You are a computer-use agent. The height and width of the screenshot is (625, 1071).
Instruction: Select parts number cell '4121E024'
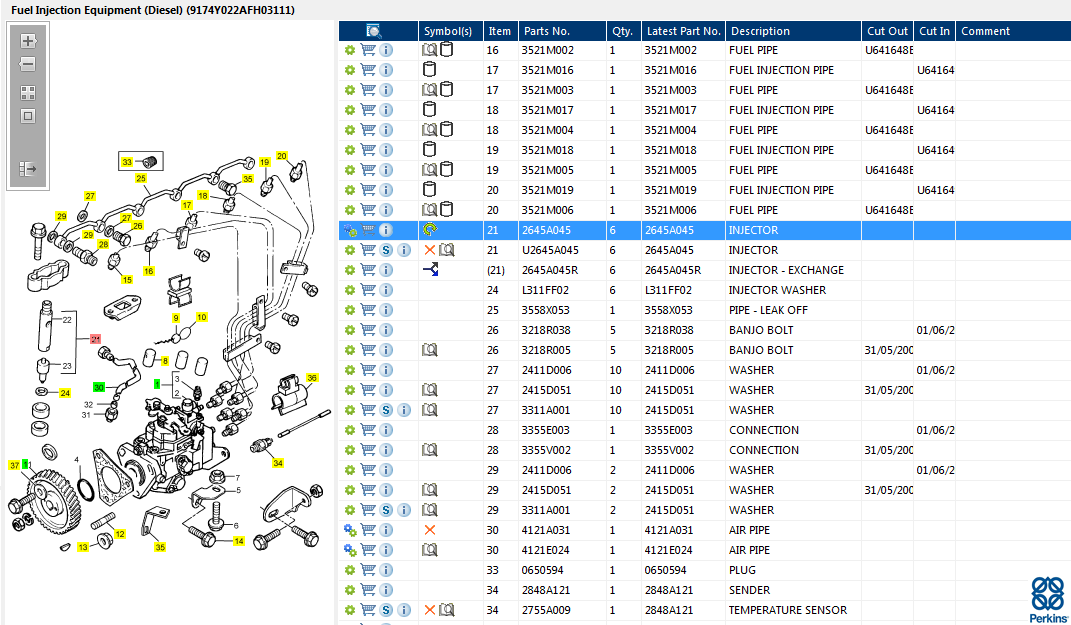[562, 550]
